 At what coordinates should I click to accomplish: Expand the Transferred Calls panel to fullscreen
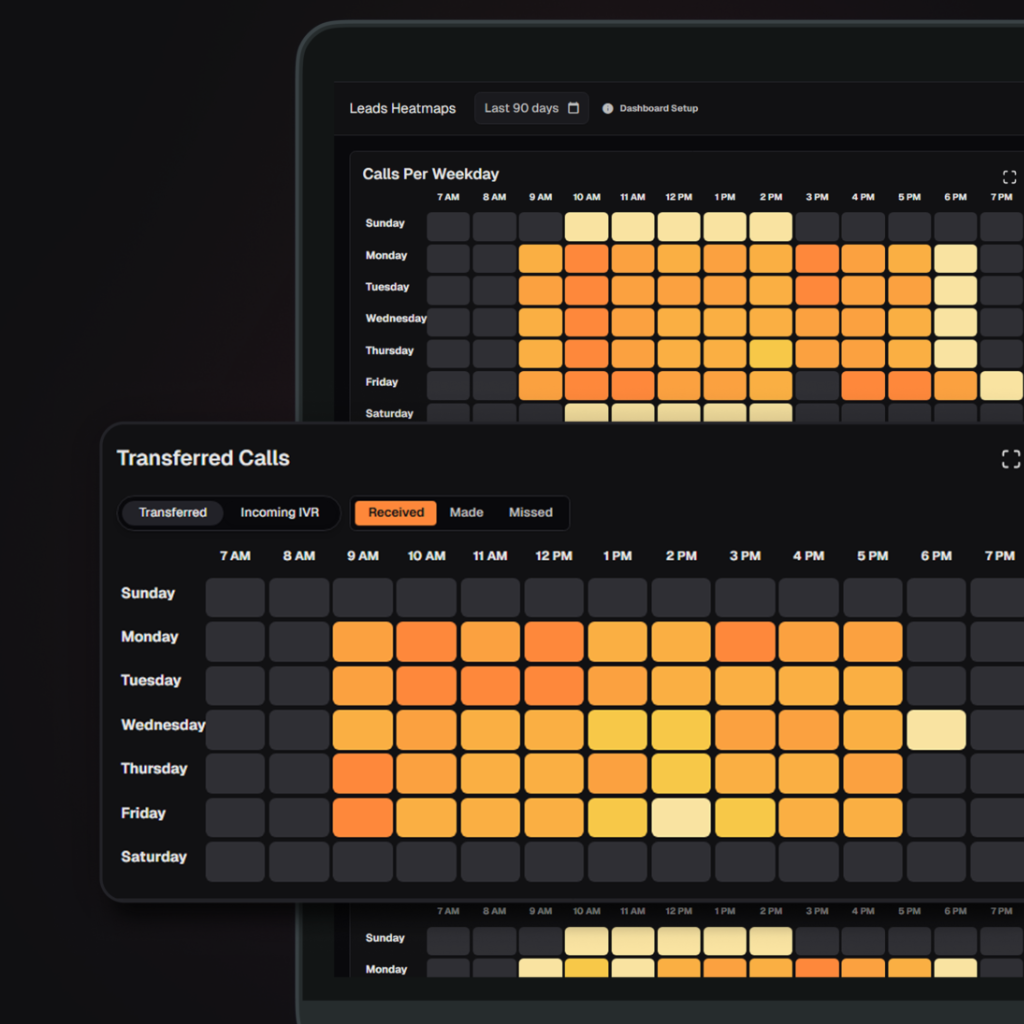(1010, 459)
